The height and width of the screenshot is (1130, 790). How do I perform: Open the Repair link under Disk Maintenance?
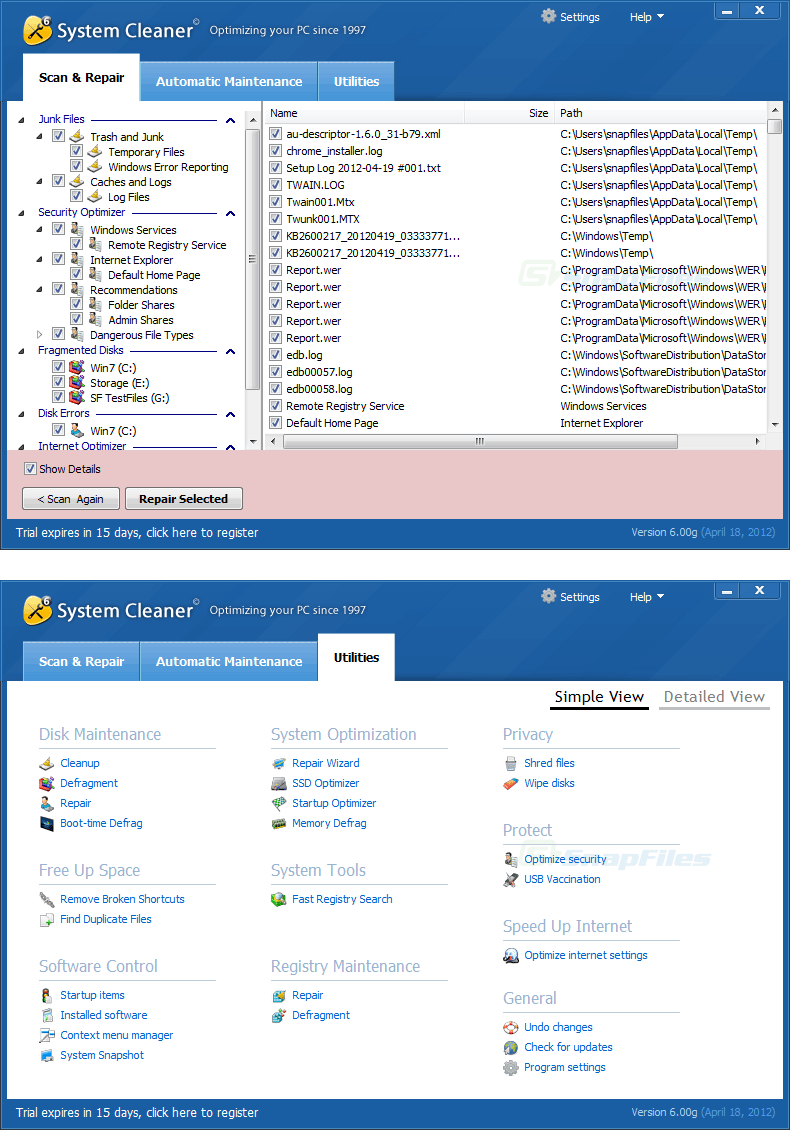(x=75, y=803)
